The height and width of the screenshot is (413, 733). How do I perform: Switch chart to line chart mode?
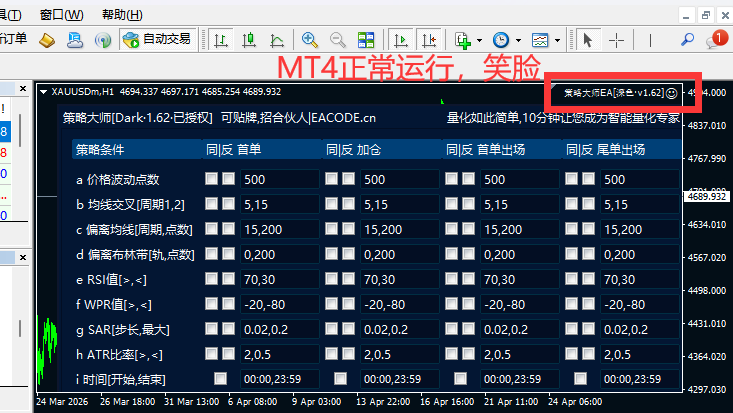[277, 40]
